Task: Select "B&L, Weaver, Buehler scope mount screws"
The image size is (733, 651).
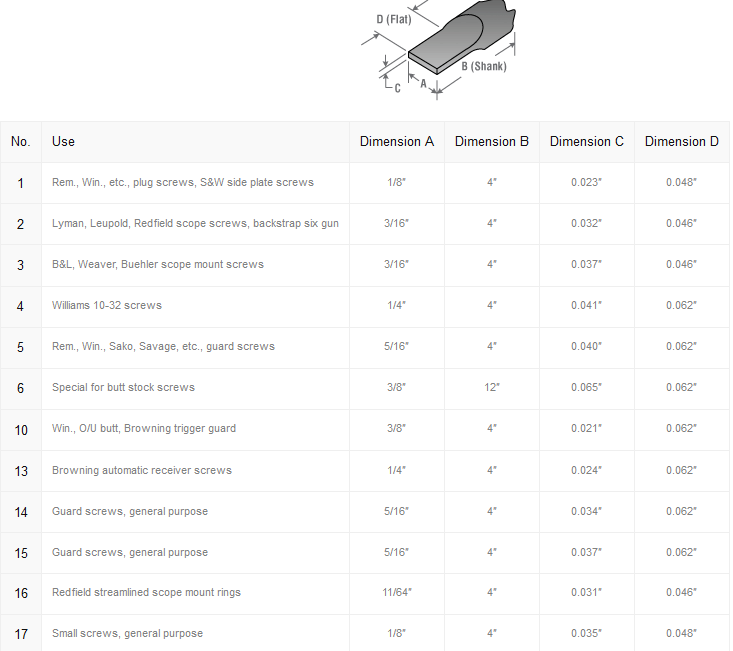Action: [158, 264]
